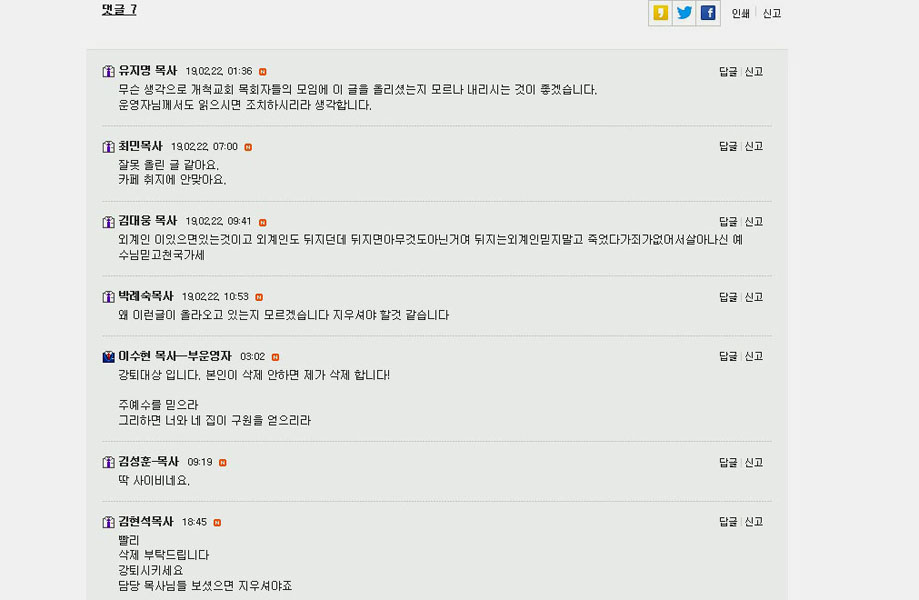Click new badge next to 최민목사 timestamp
This screenshot has width=919, height=600.
[x=248, y=147]
